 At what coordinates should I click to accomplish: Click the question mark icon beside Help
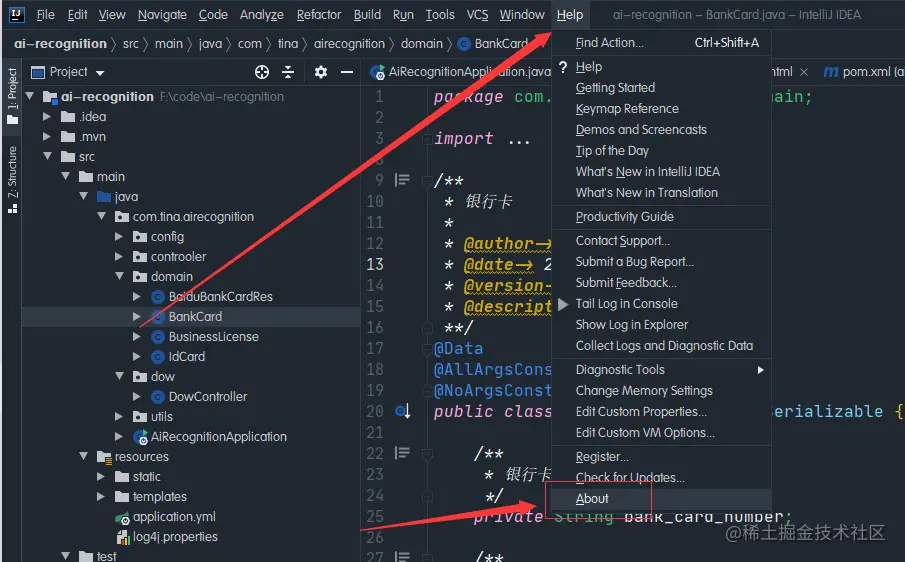click(563, 67)
